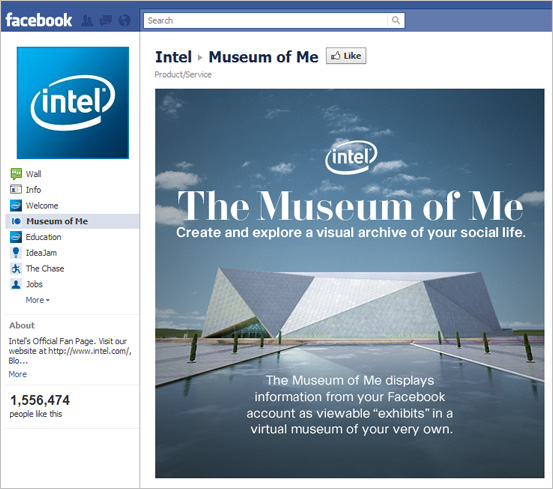Viewport: 553px width, 489px height.
Task: Click the Facebook logo
Action: tap(39, 20)
